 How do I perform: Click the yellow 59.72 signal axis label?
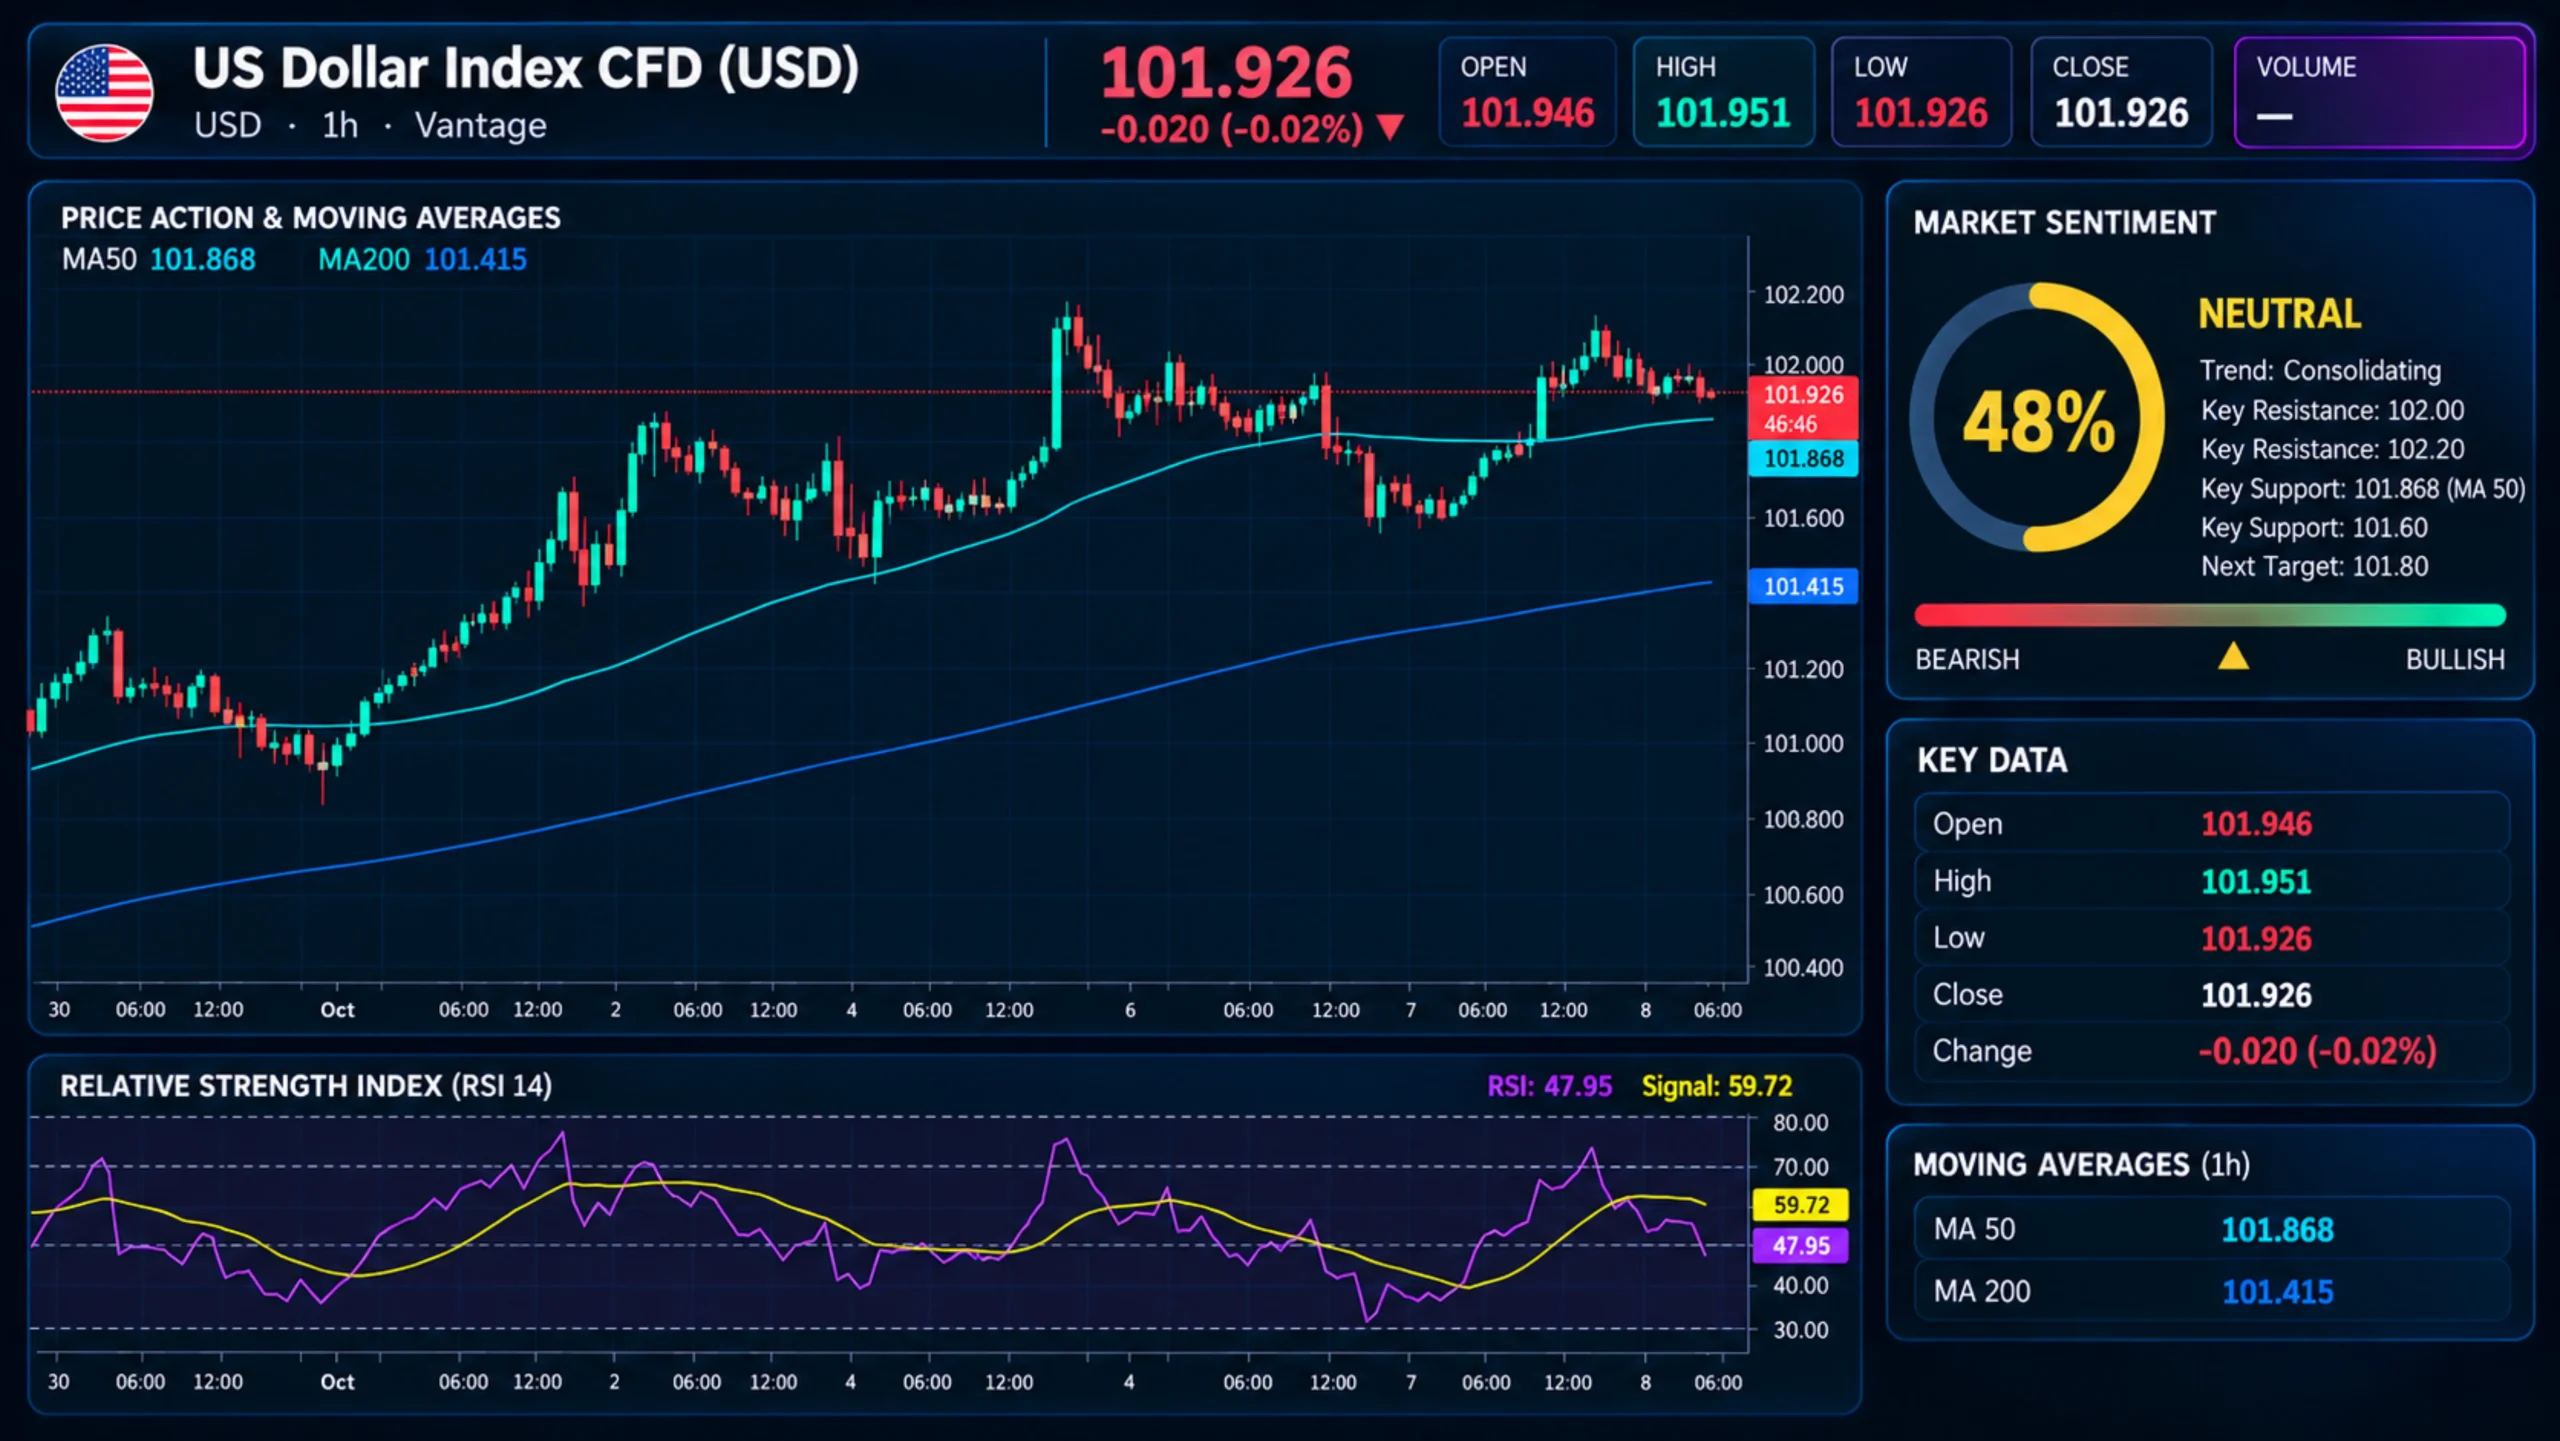pos(1801,1205)
